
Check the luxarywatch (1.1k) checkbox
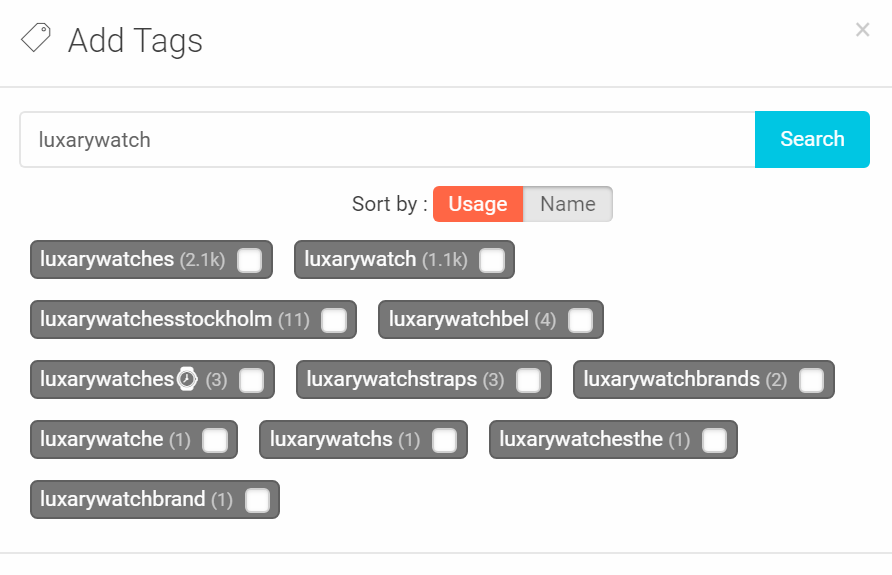tap(491, 260)
